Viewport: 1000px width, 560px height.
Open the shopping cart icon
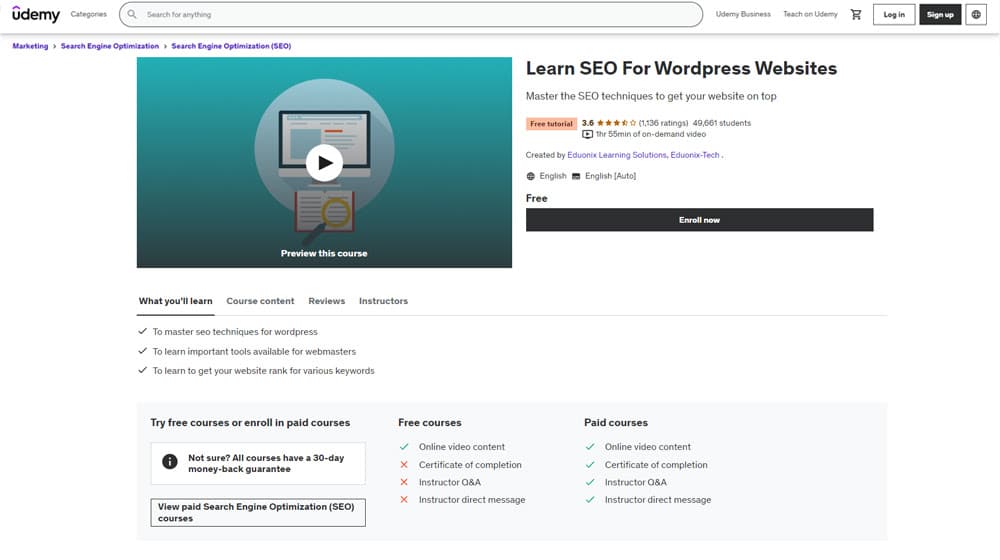click(x=856, y=14)
